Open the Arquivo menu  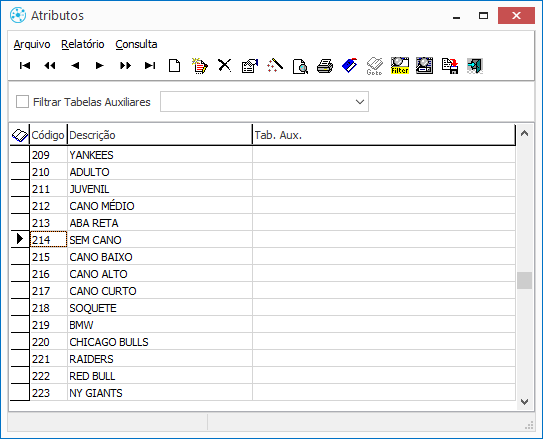coord(32,44)
